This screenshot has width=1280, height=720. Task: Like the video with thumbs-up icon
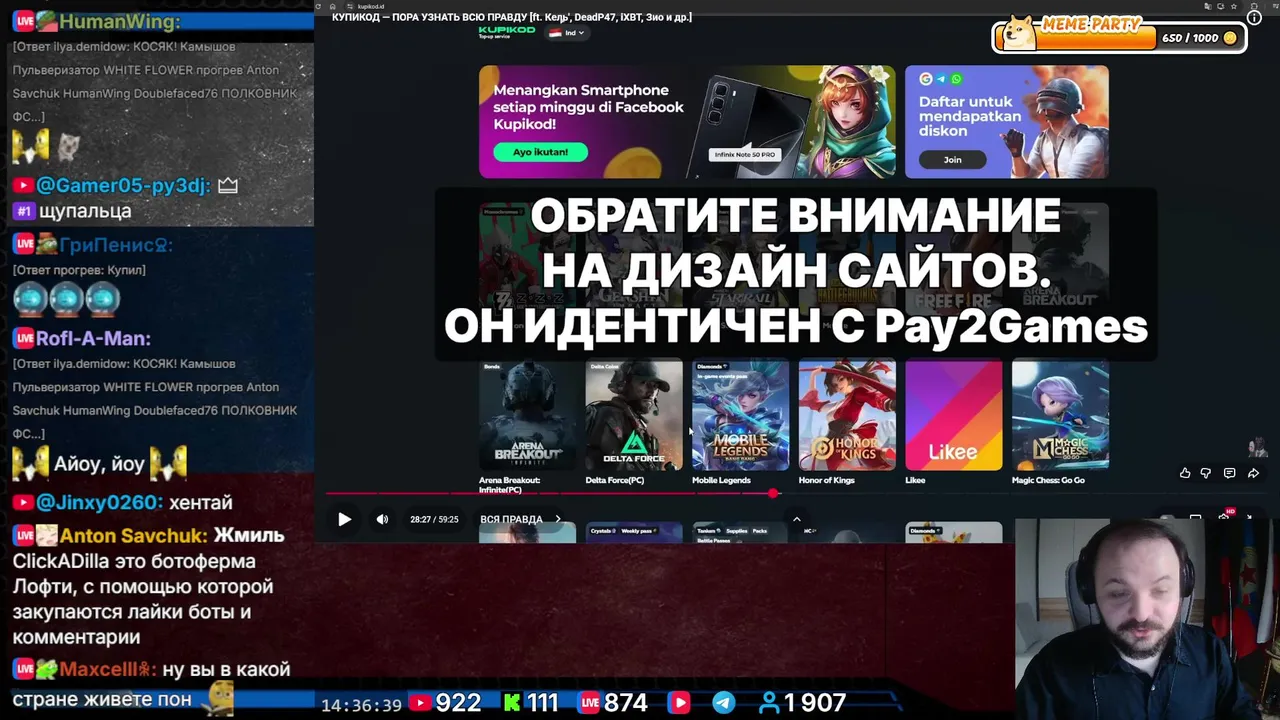(x=1185, y=473)
